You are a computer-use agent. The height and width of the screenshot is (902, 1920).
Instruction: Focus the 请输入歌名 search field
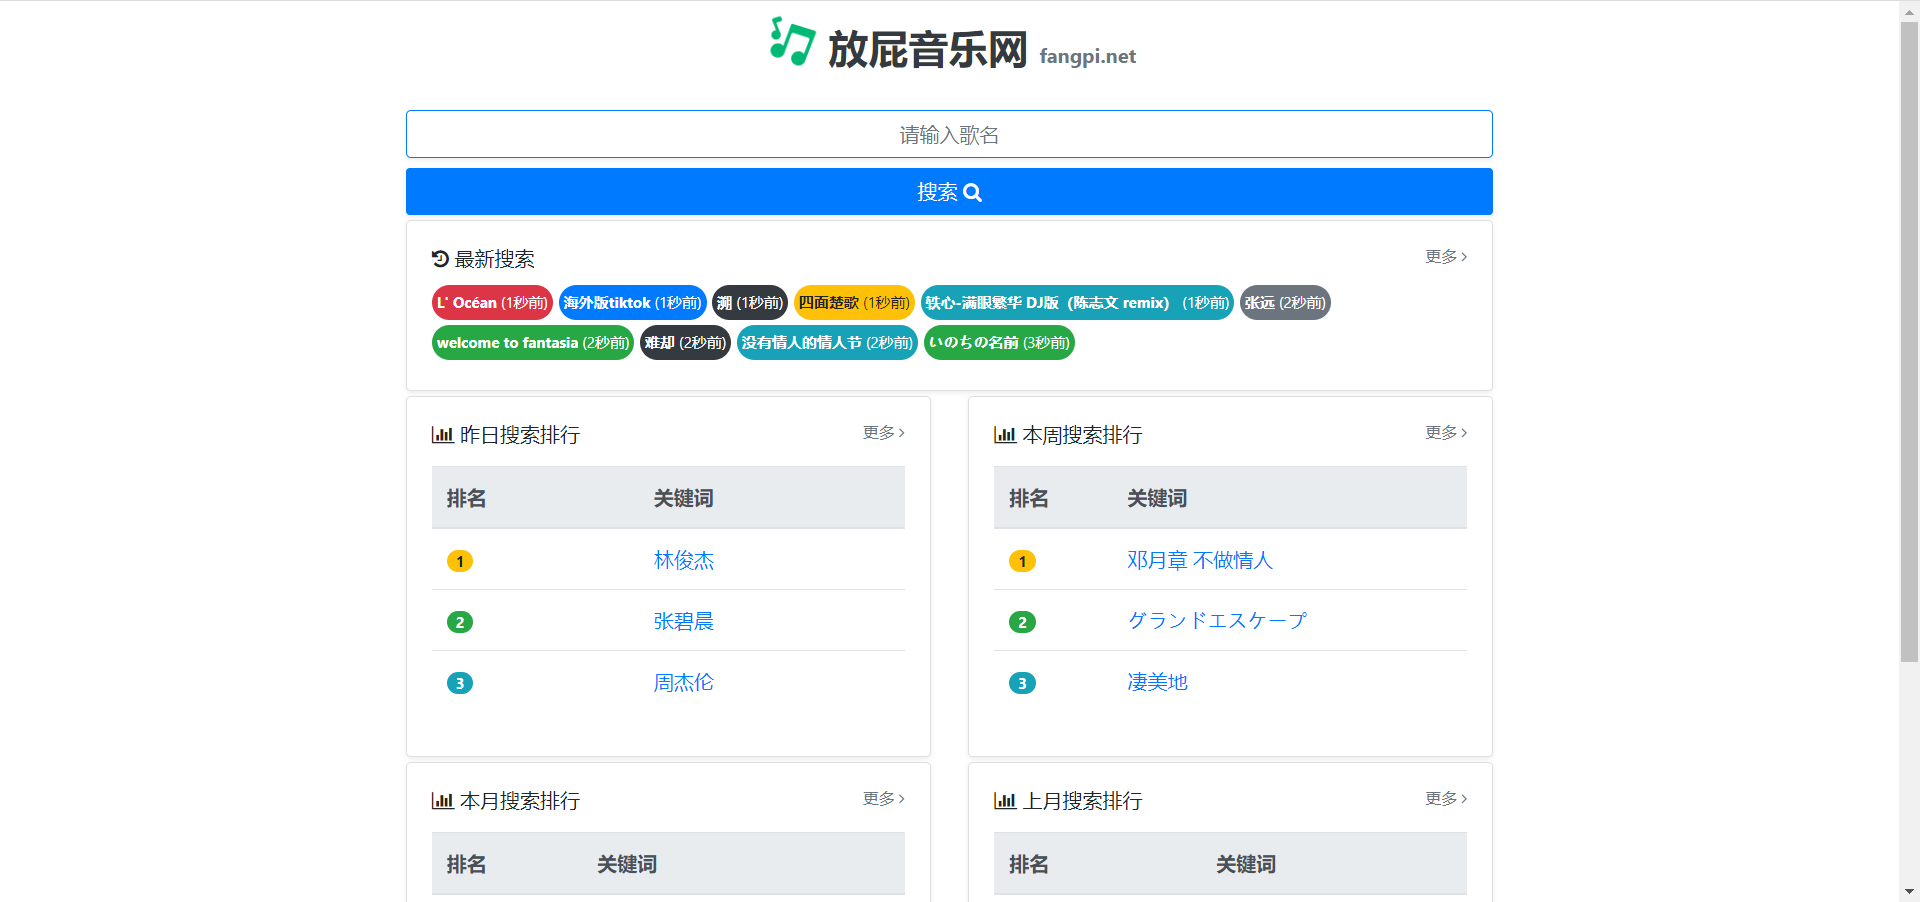(x=949, y=135)
